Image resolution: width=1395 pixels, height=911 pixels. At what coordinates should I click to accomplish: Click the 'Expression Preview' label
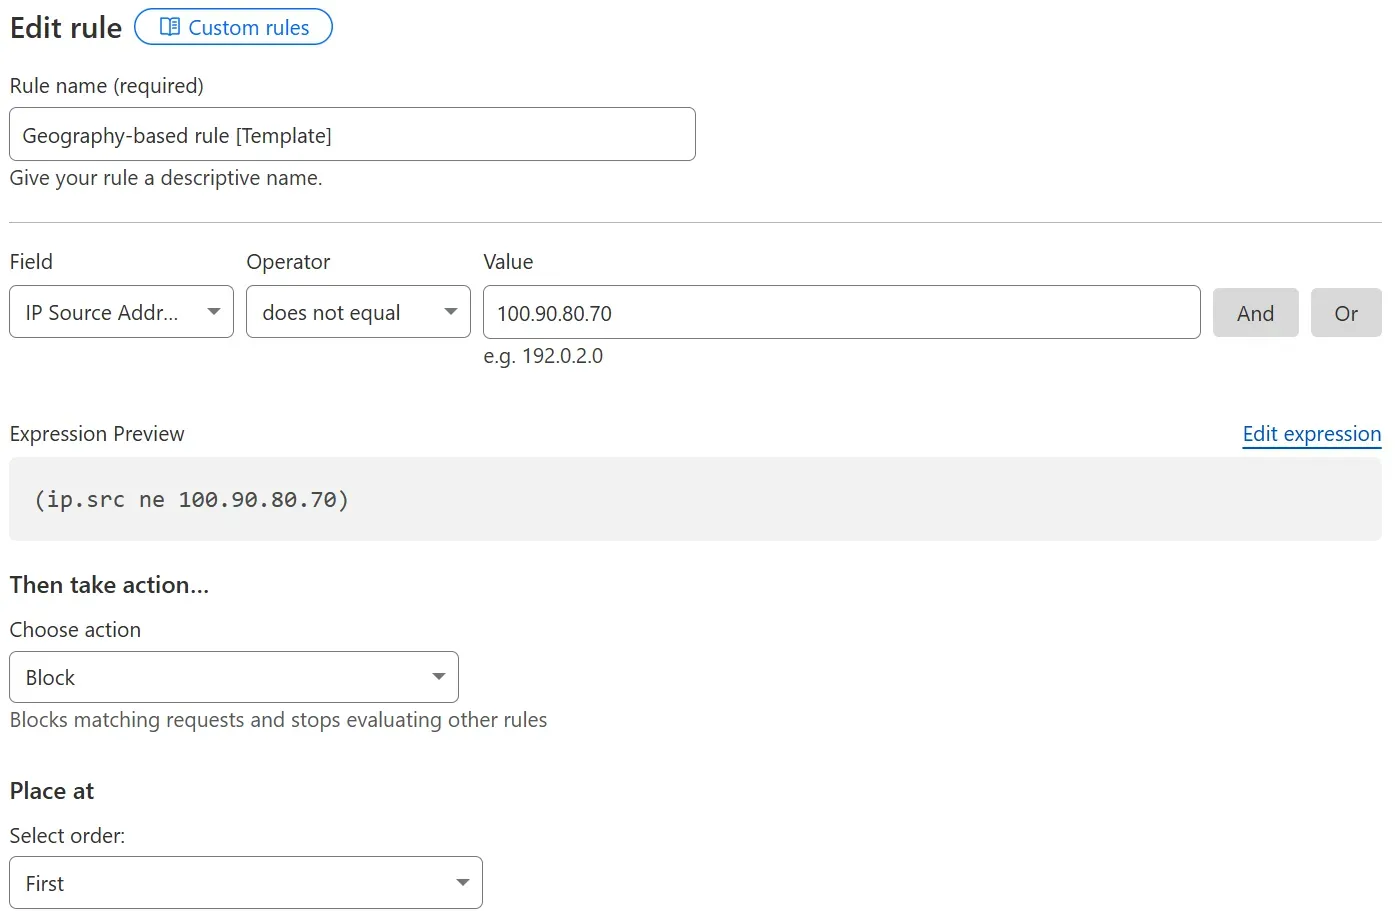[97, 434]
